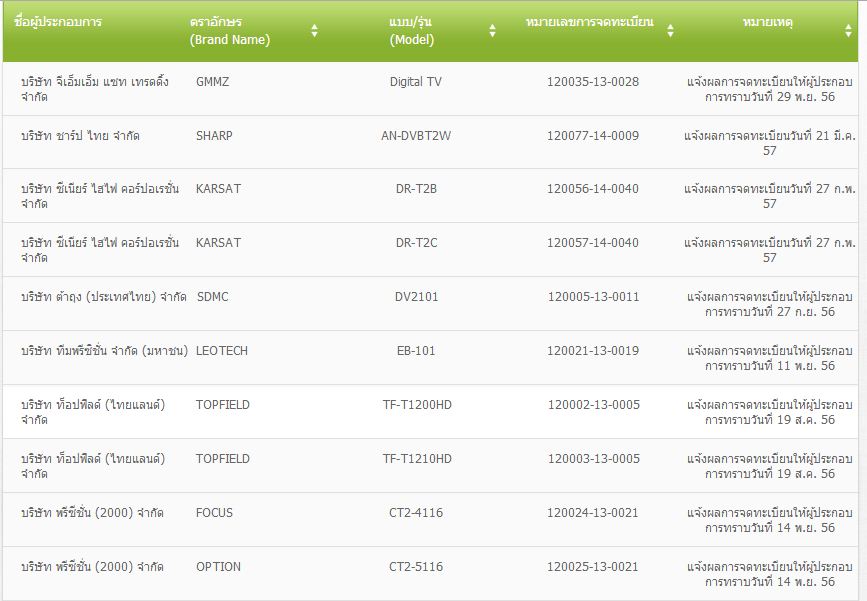Click registration number 120057-14-0040
The height and width of the screenshot is (601, 867).
pyautogui.click(x=593, y=243)
